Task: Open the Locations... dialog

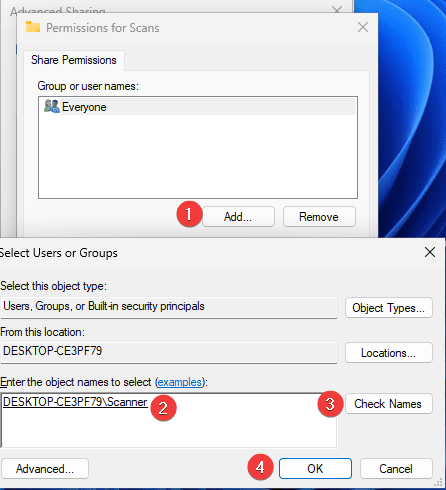Action: click(x=389, y=353)
